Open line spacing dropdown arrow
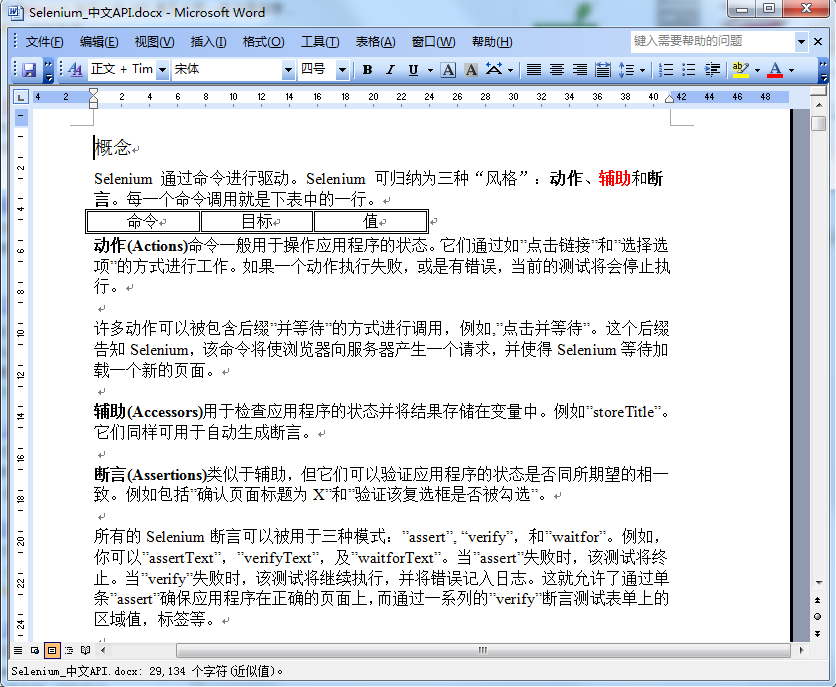Screen dimensions: 836x687 (x=642, y=70)
